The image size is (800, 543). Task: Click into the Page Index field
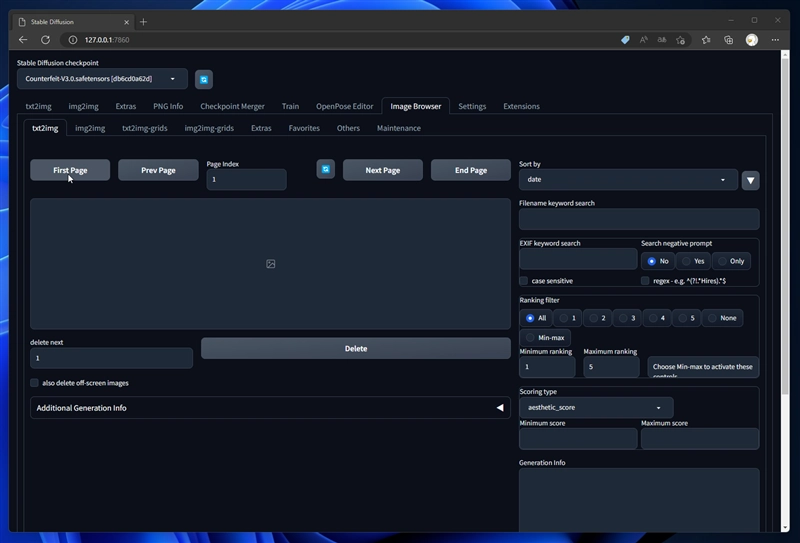[246, 180]
